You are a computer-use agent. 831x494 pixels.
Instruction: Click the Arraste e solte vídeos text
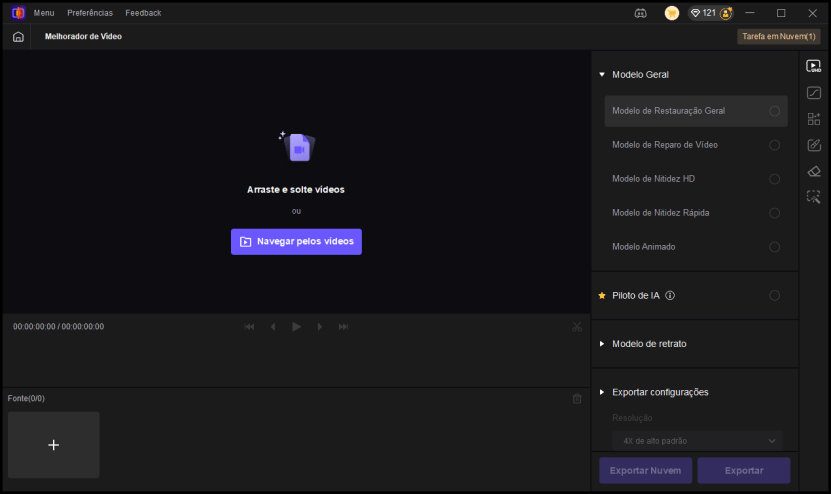coord(296,190)
